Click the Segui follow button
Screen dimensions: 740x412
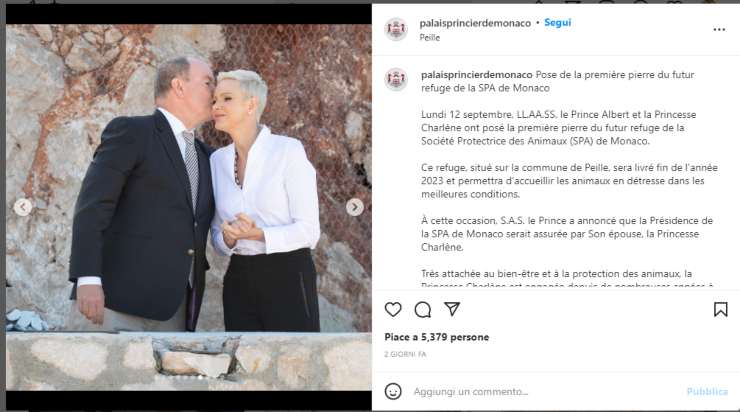(x=557, y=23)
